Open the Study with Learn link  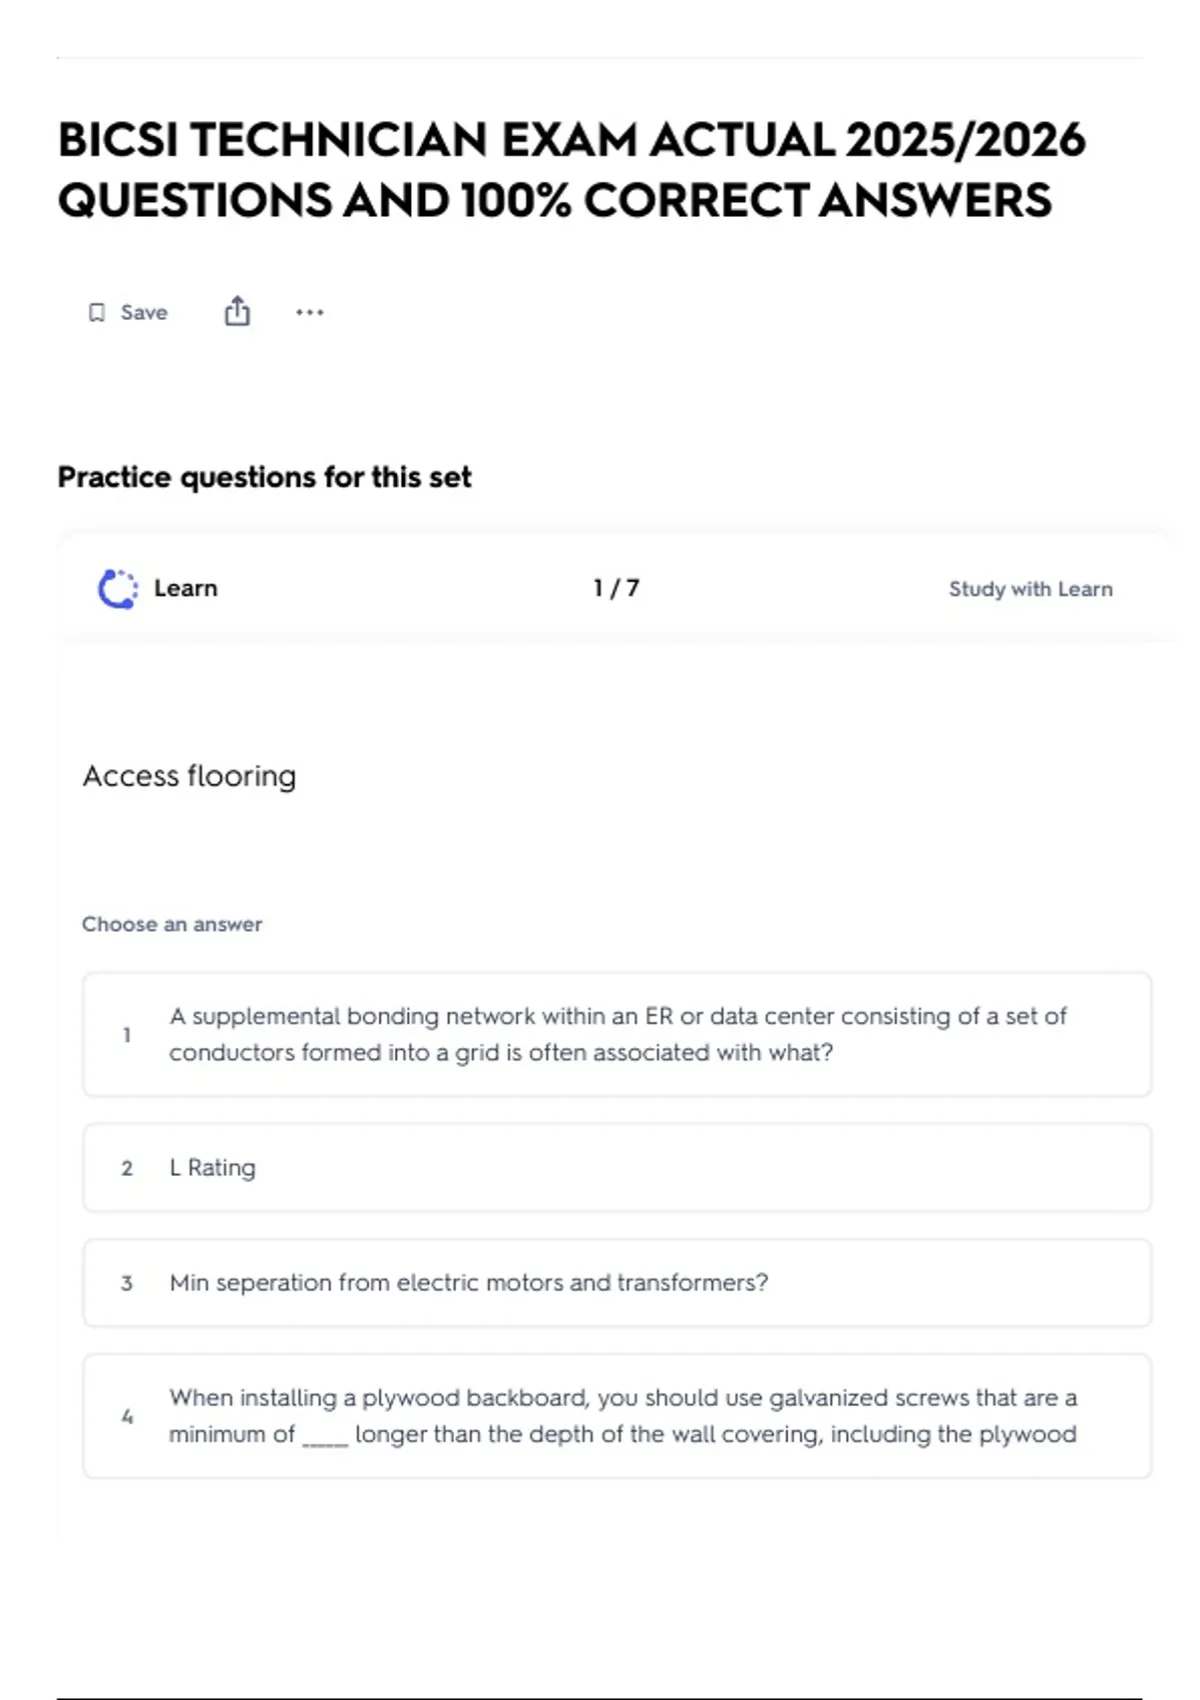pyautogui.click(x=1030, y=589)
